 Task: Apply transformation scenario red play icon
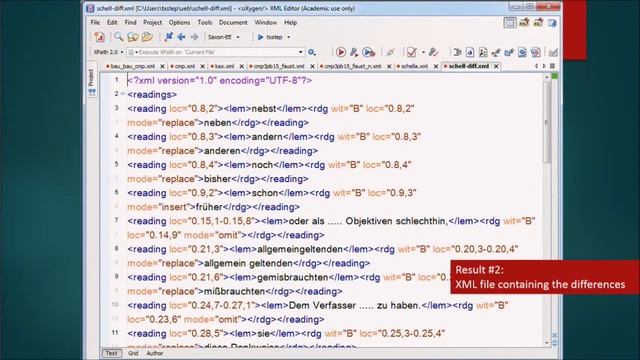(x=340, y=52)
